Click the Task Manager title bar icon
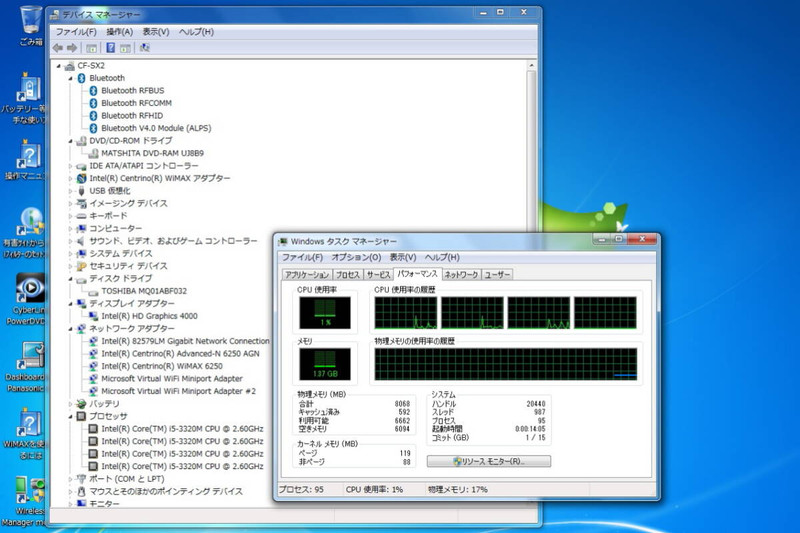The height and width of the screenshot is (533, 800). pos(282,242)
